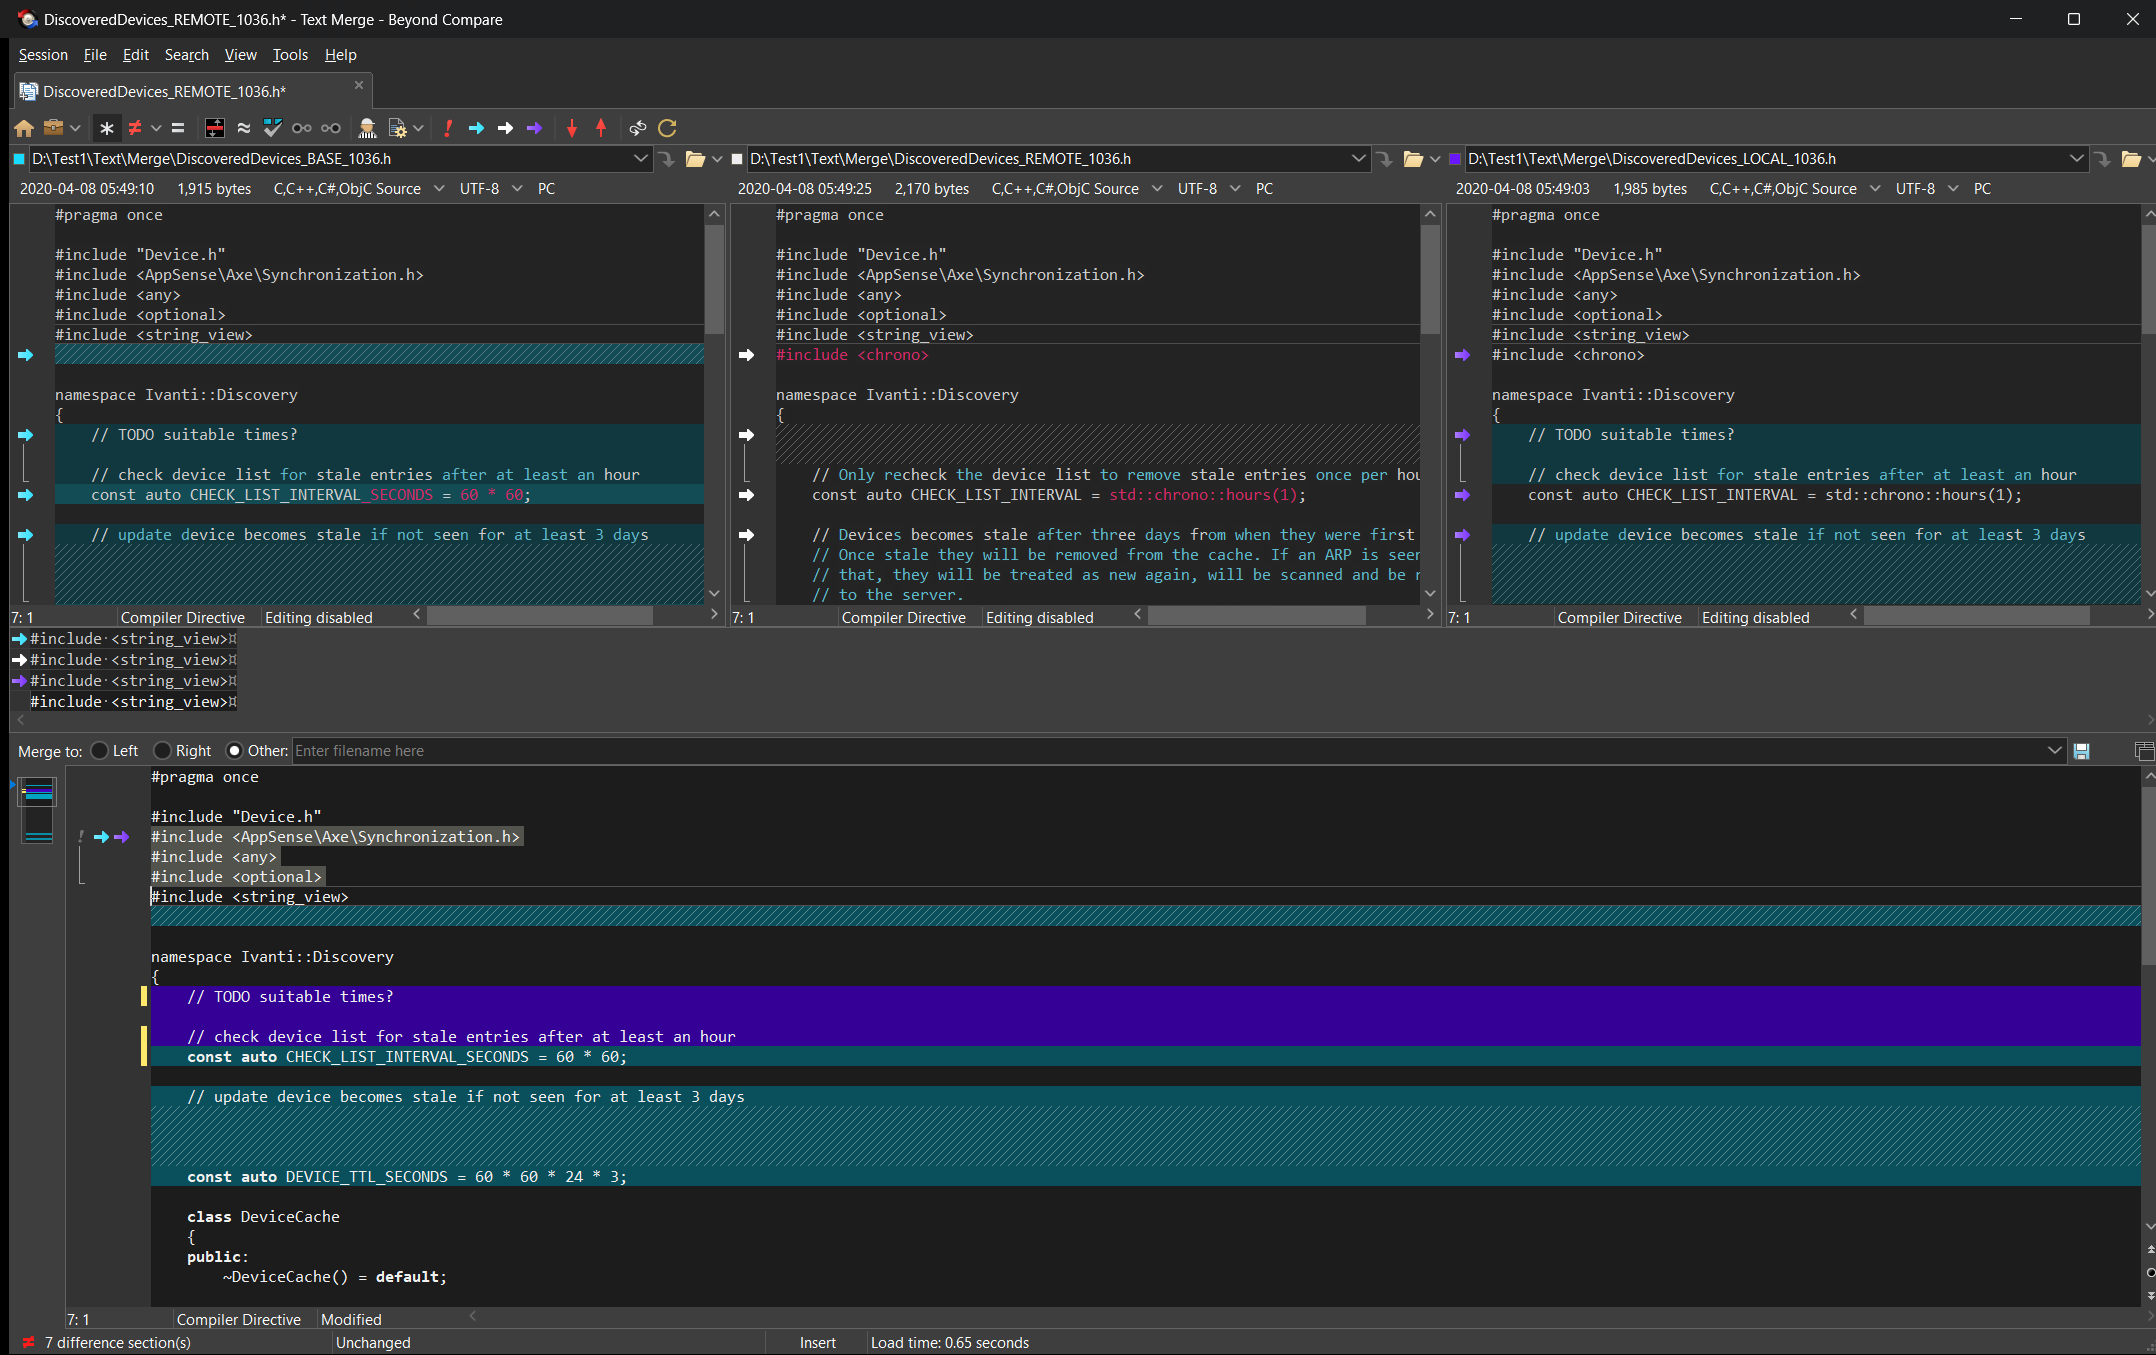Image resolution: width=2156 pixels, height=1355 pixels.
Task: Toggle Show Differences not-equal filter
Action: tap(135, 128)
